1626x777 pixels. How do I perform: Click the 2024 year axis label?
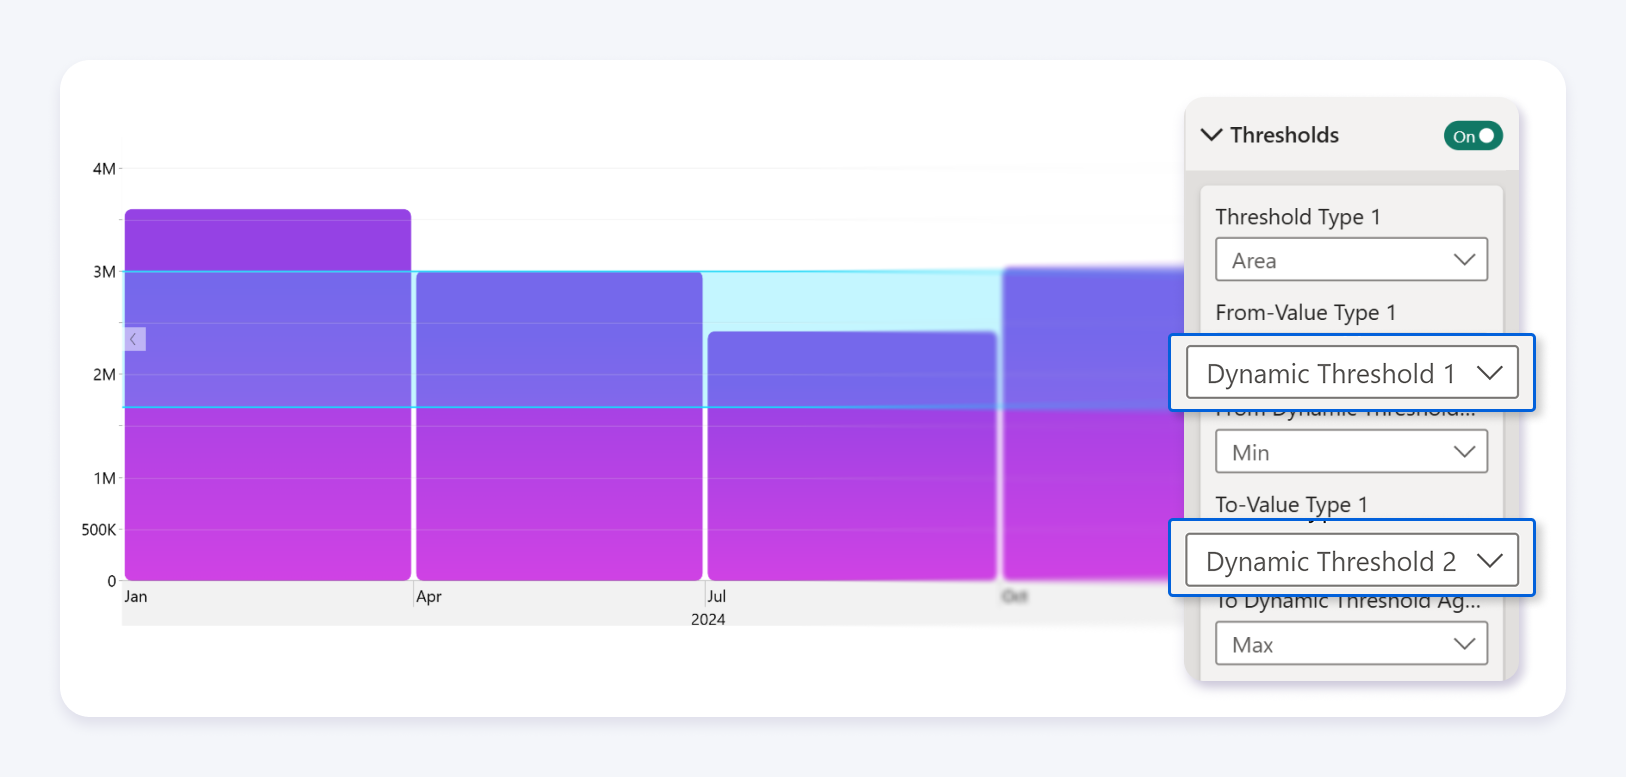click(x=708, y=620)
